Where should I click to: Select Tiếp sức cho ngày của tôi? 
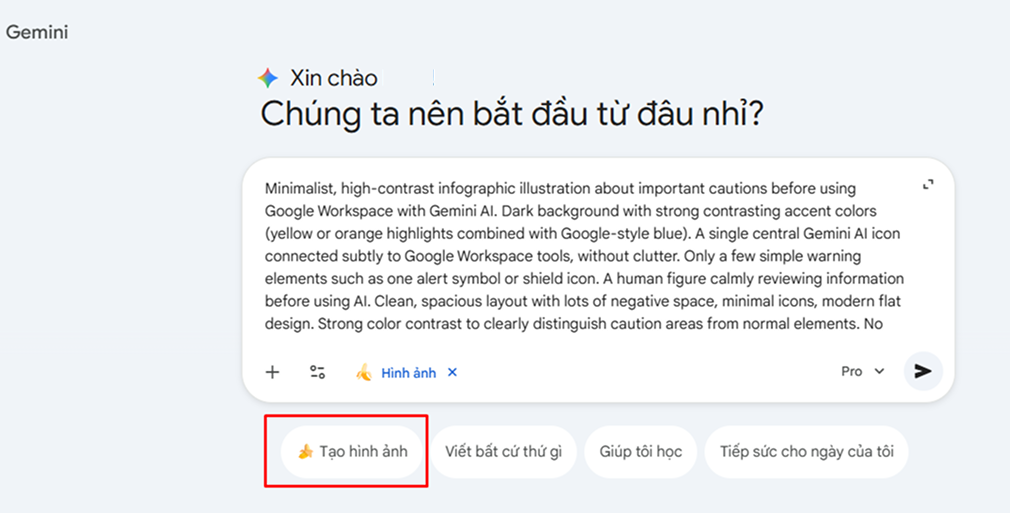(x=807, y=452)
